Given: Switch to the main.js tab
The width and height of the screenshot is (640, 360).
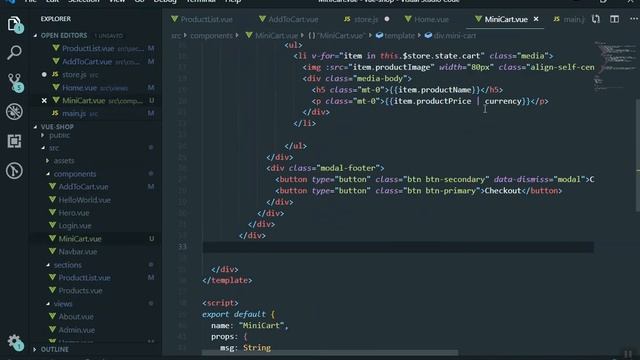Looking at the screenshot, I should pyautogui.click(x=573, y=19).
